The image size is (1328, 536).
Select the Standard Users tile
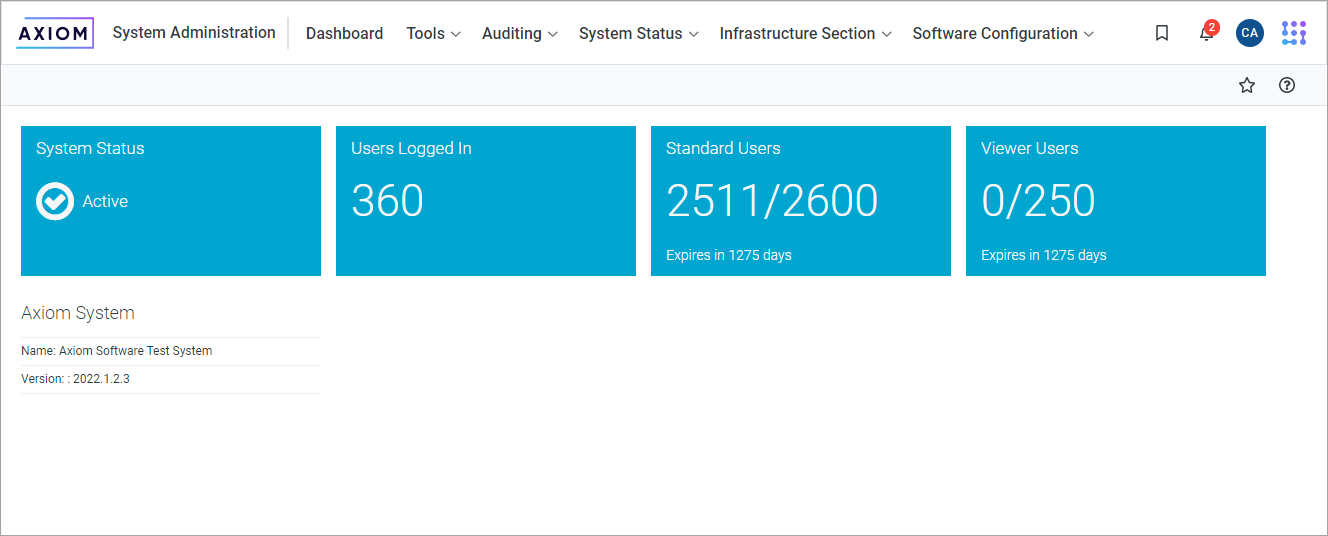coord(800,201)
